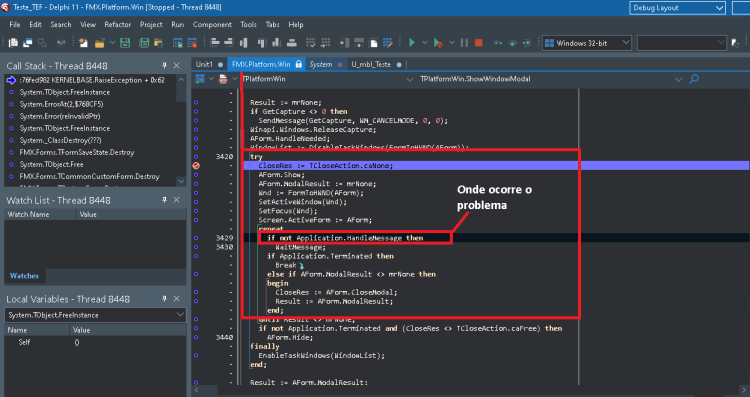The image size is (750, 397).
Task: Click the View Unit toolbar icon
Action: [13, 43]
